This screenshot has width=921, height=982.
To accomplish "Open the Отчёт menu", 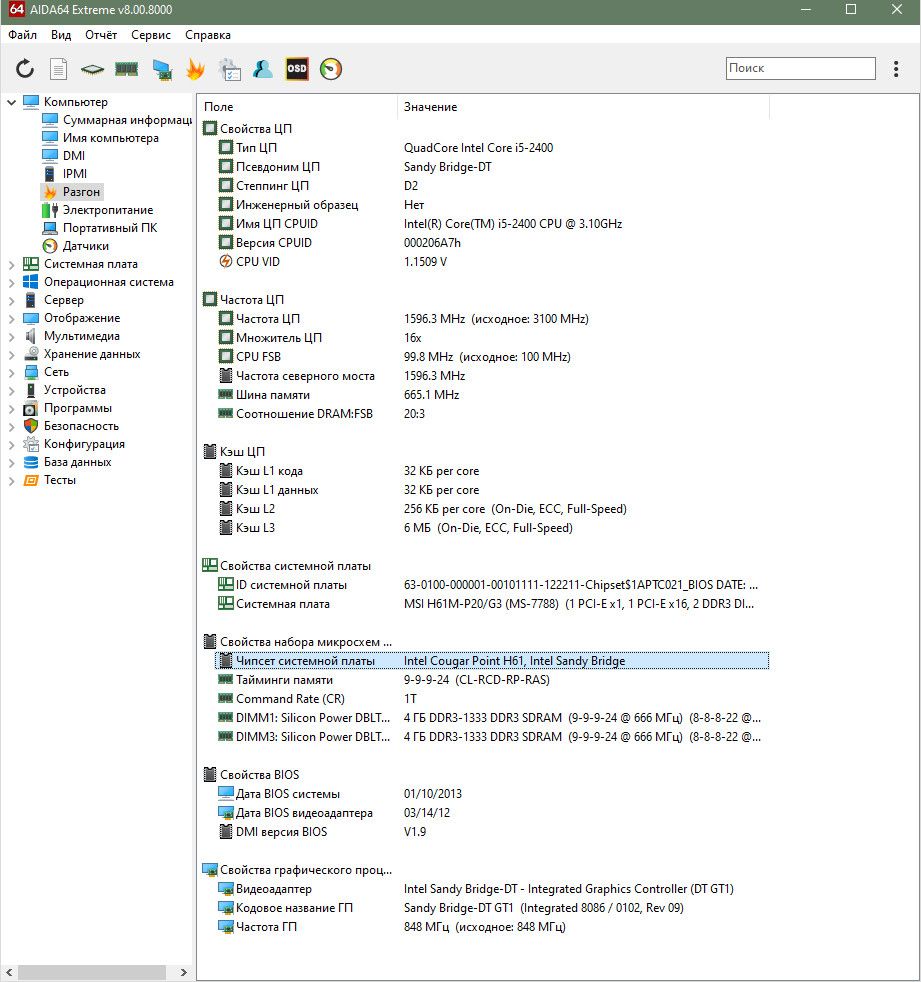I will coord(101,35).
